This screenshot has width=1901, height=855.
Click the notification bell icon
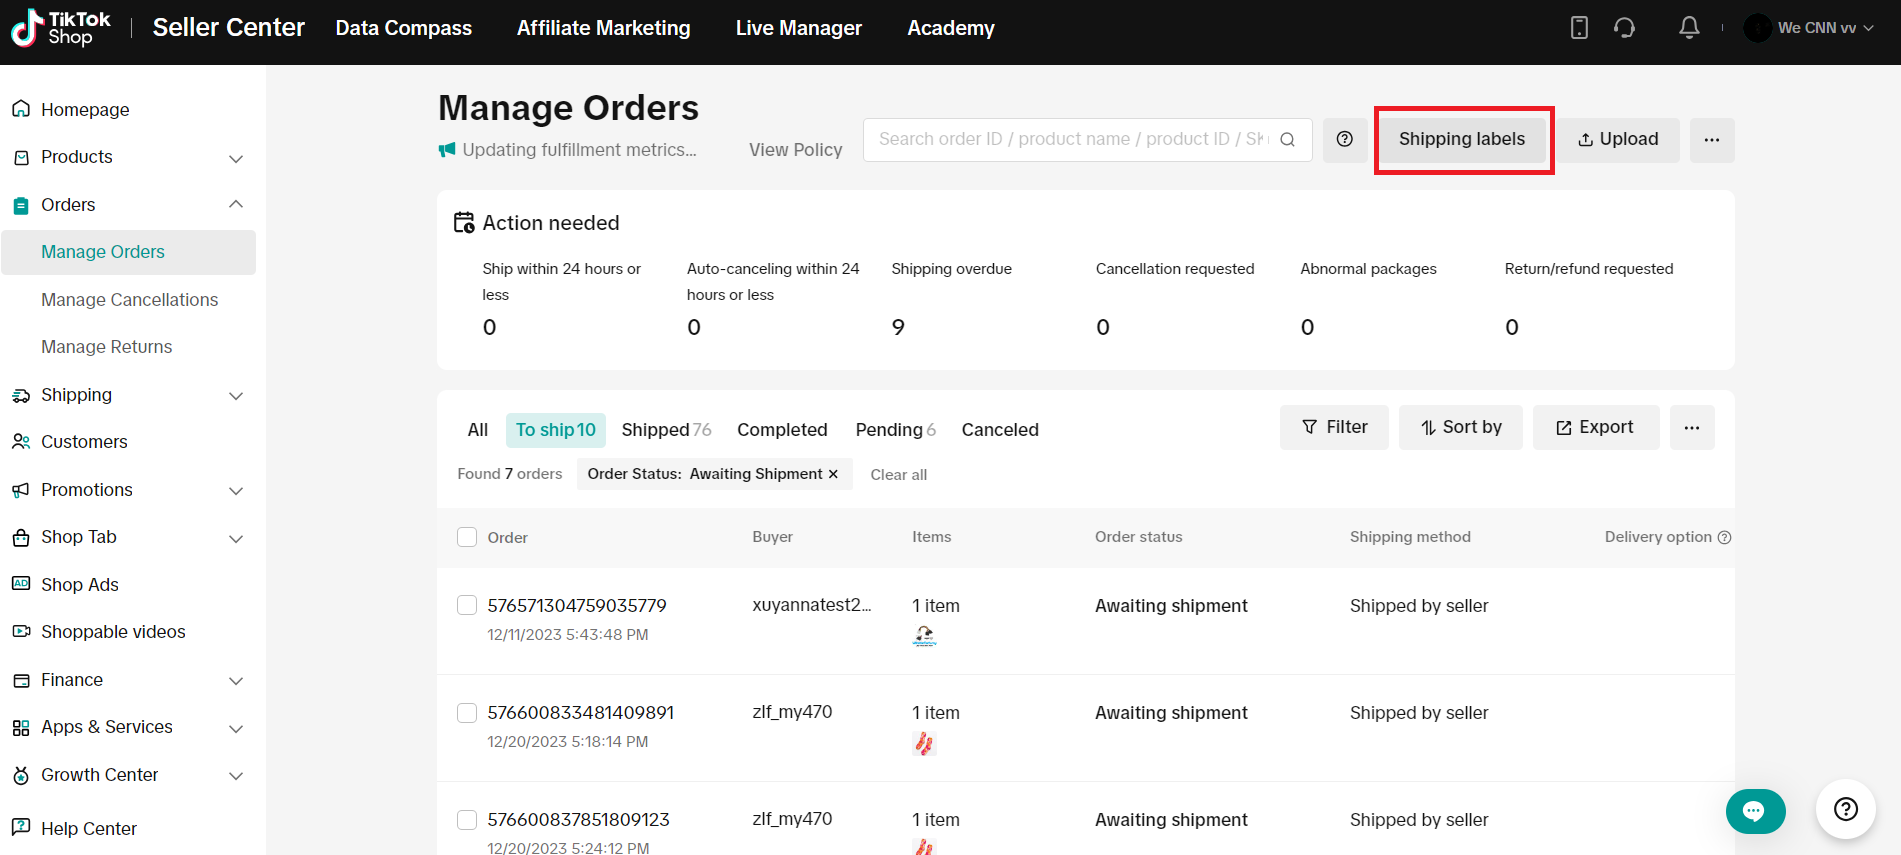click(x=1688, y=28)
